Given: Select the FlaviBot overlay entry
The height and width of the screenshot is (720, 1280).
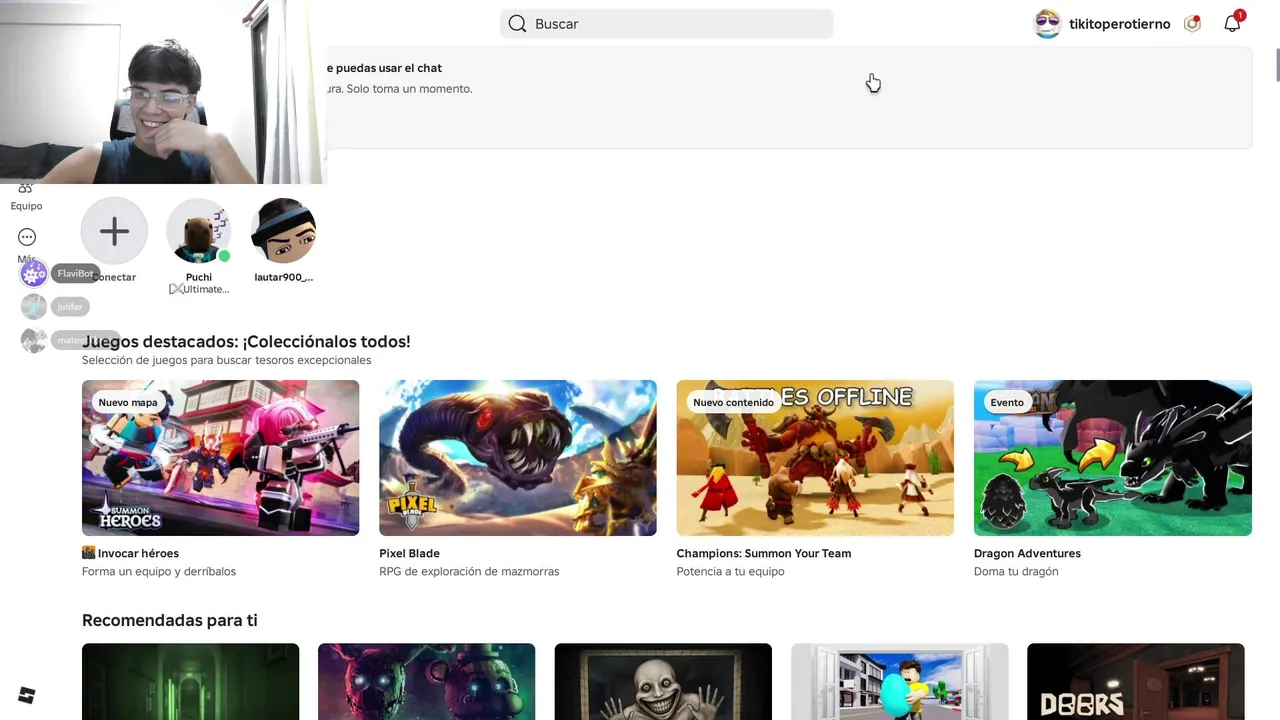Looking at the screenshot, I should [60, 274].
